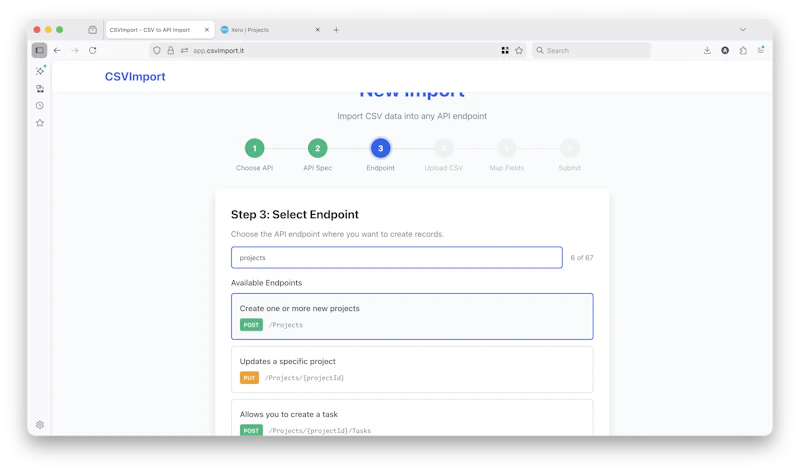The image size is (800, 472).
Task: Open the QR grid icon in address bar
Action: (x=505, y=51)
